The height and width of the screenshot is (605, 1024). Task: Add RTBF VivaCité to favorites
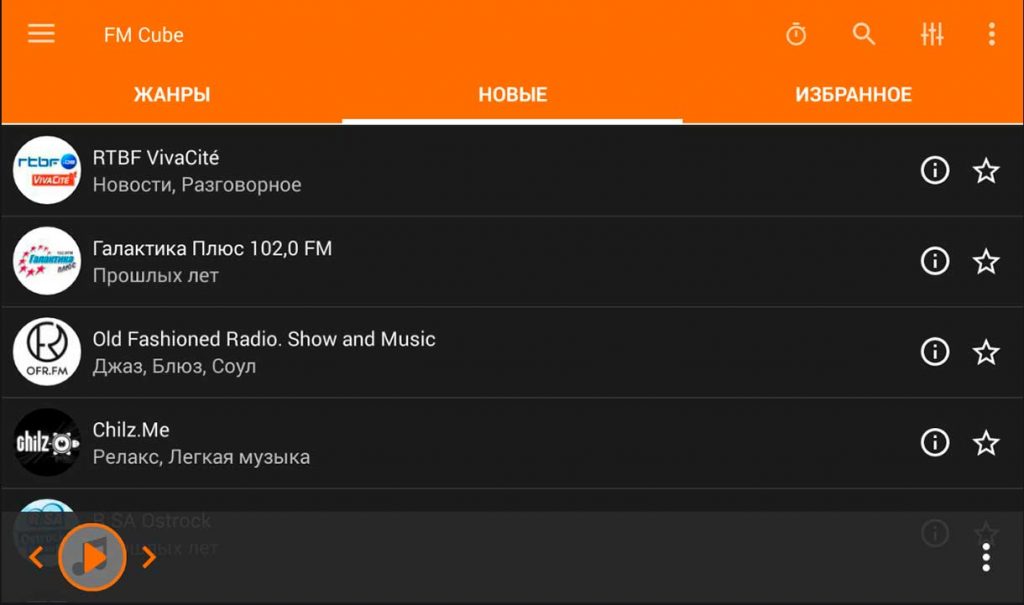click(985, 171)
